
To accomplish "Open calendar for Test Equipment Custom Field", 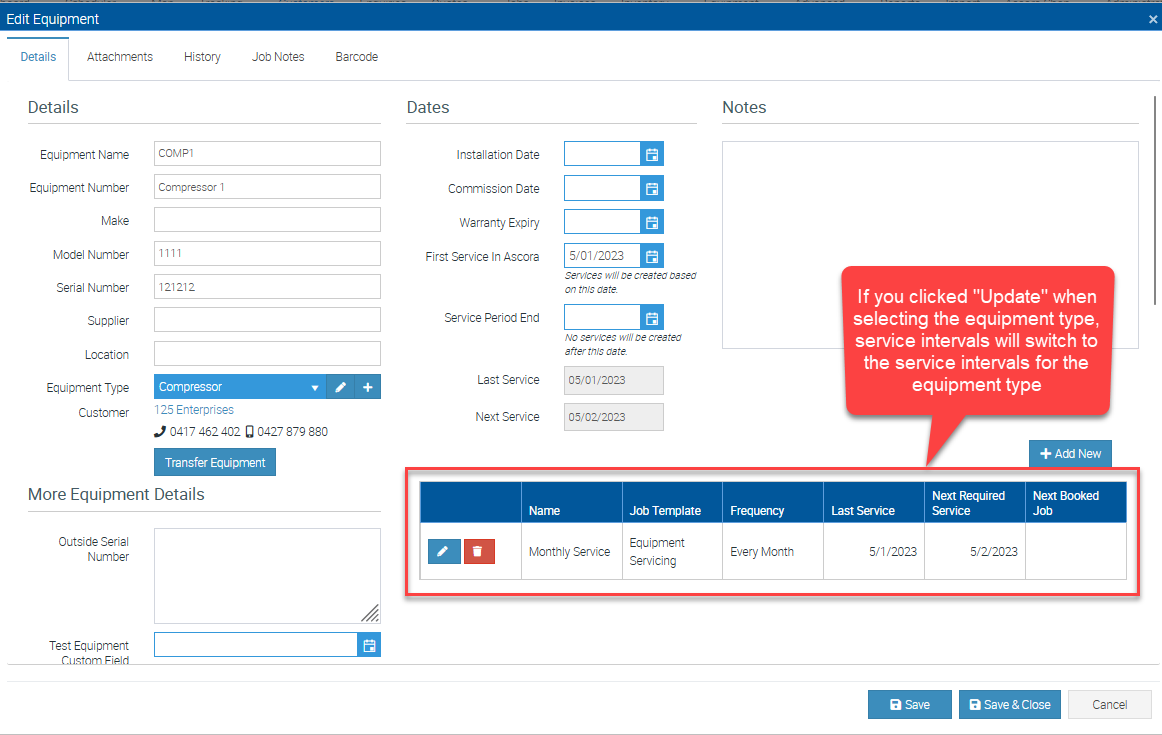I will [369, 645].
